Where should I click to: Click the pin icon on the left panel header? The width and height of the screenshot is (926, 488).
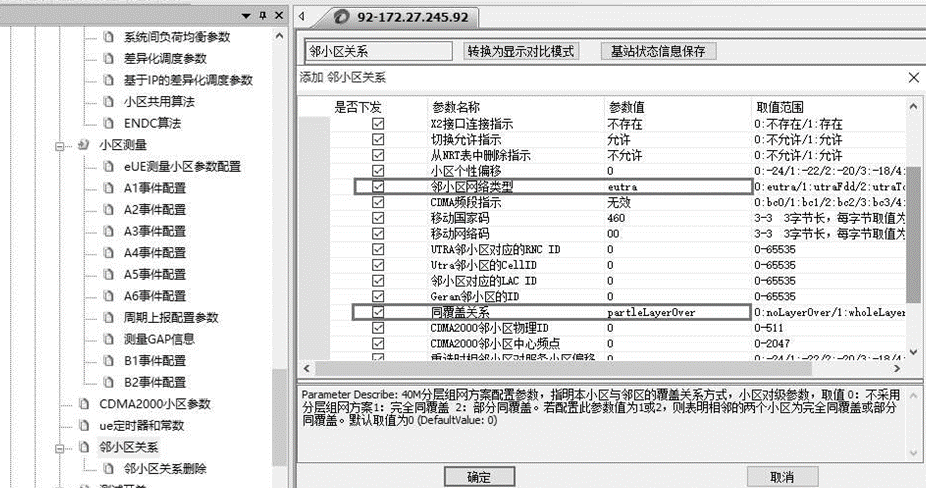[x=263, y=16]
